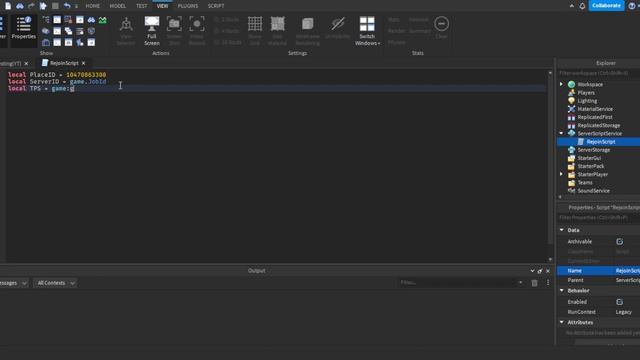Screen dimensions: 640x360
Task: Select StarterGui in Explorer tree
Action: [589, 158]
